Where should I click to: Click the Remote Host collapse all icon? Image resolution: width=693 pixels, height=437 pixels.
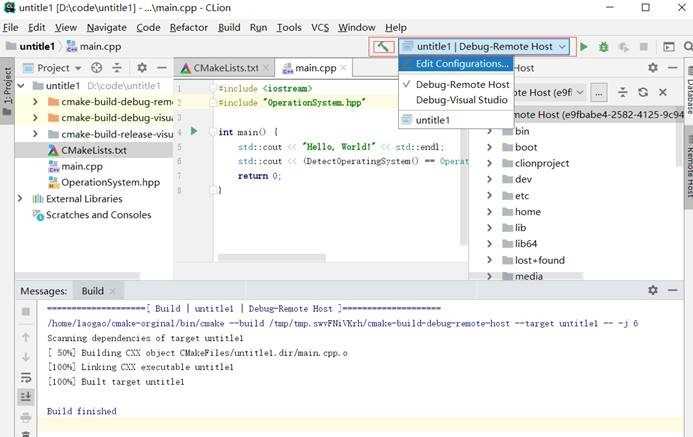tap(623, 92)
